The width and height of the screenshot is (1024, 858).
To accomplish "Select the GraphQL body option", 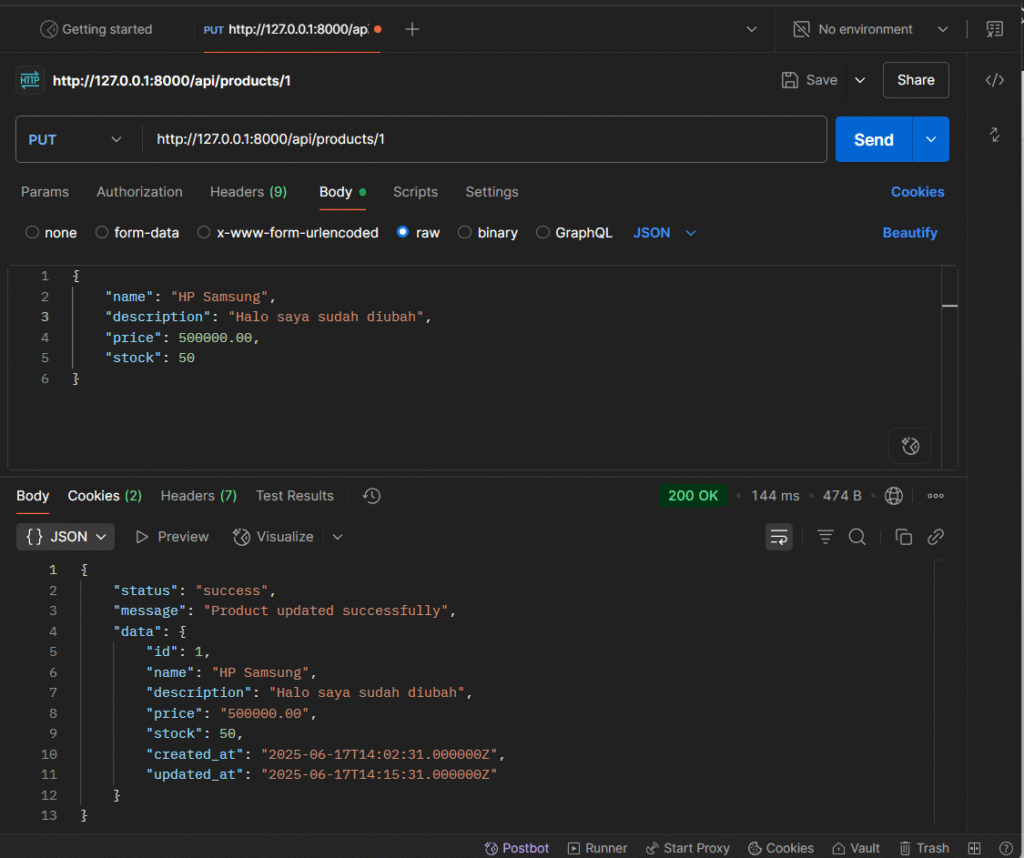I will coord(574,233).
